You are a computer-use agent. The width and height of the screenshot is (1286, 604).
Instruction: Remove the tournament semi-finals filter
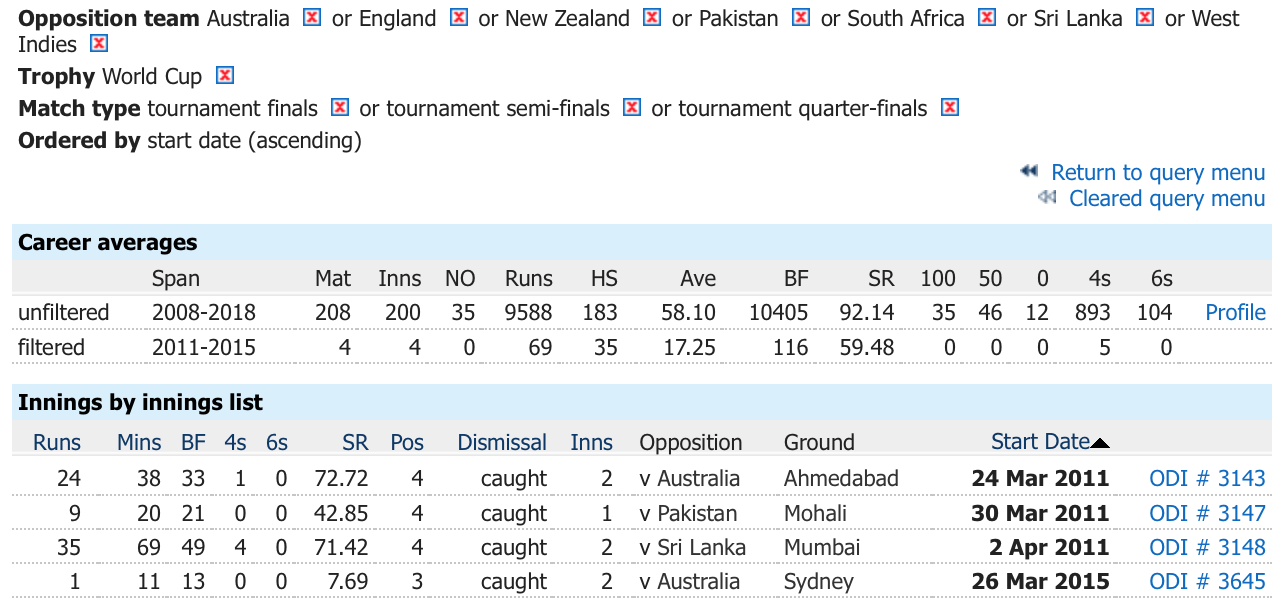632,108
